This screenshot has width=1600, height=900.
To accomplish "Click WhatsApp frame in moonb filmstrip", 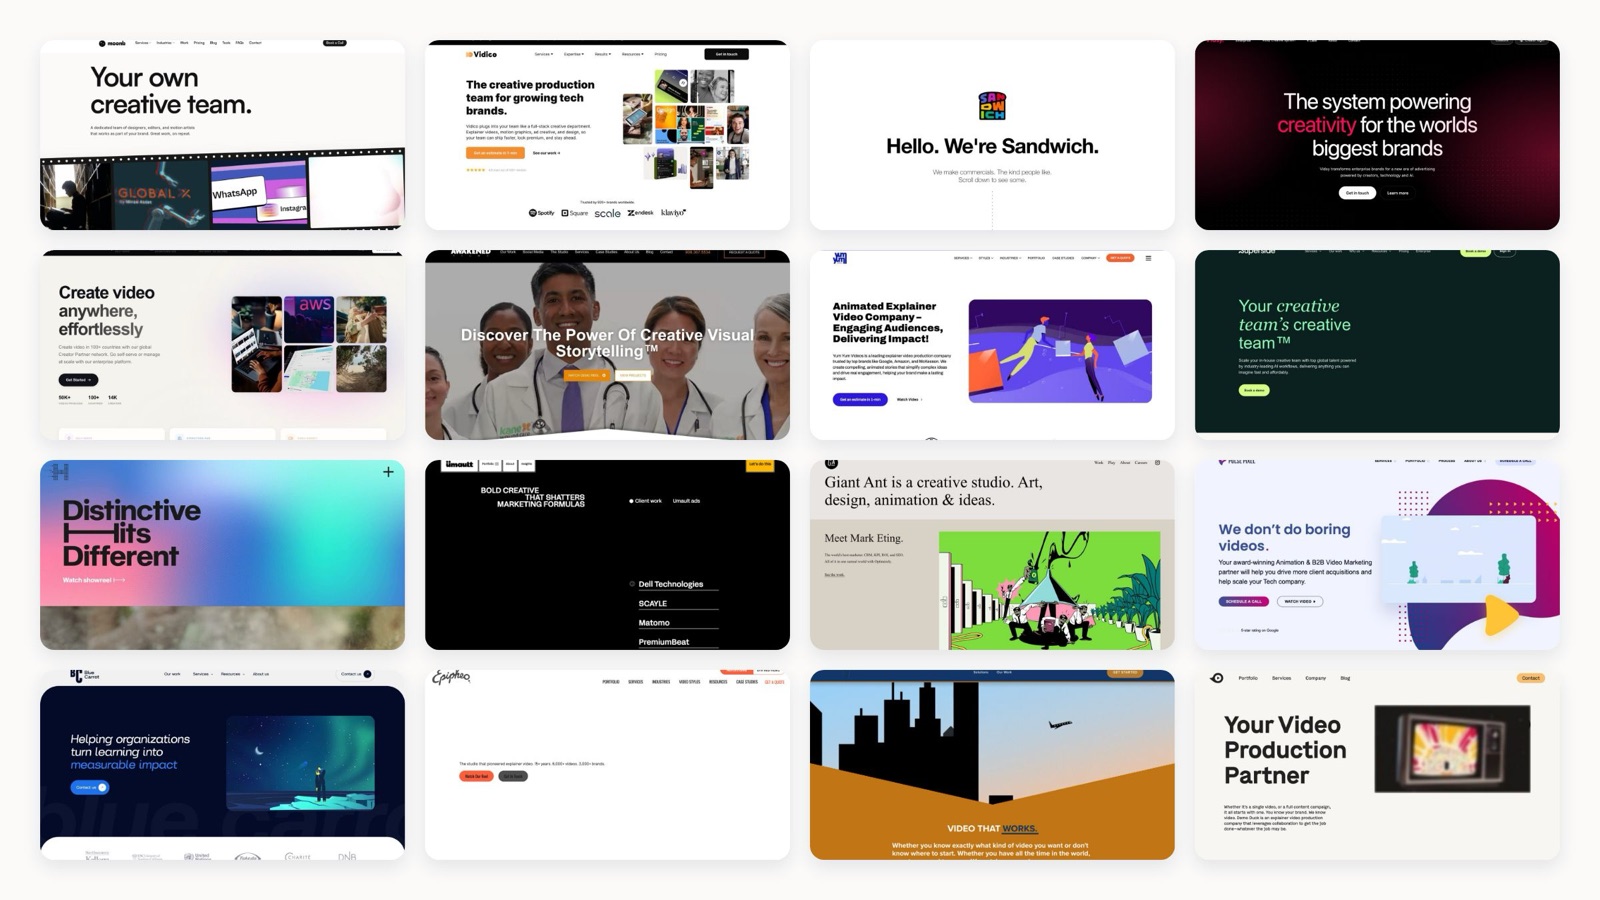I will [x=258, y=194].
